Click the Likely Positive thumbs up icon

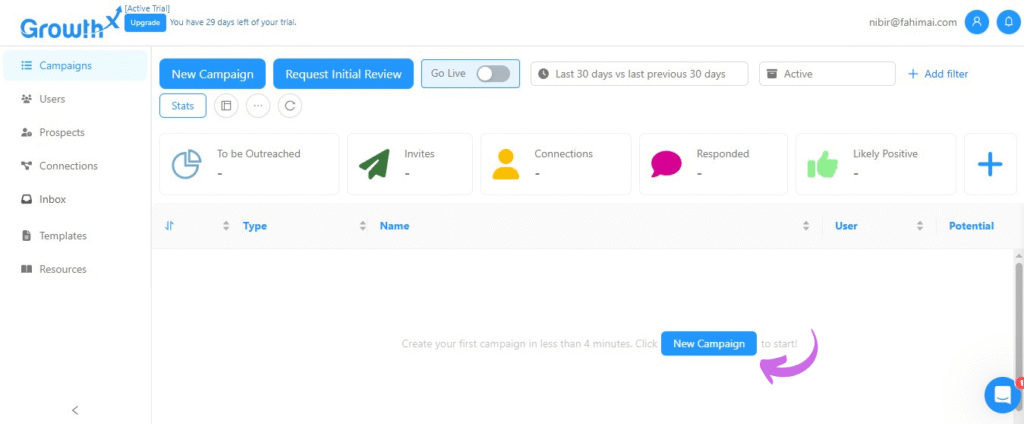click(822, 165)
